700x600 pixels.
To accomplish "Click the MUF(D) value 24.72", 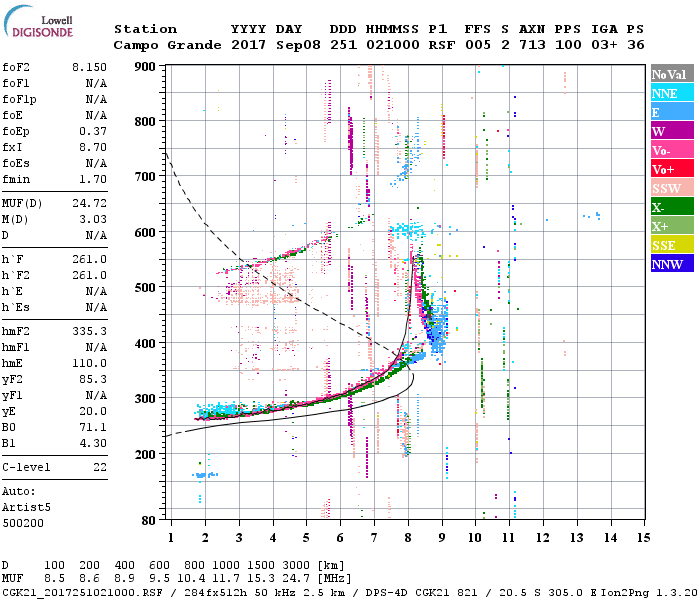I will 89,204.
